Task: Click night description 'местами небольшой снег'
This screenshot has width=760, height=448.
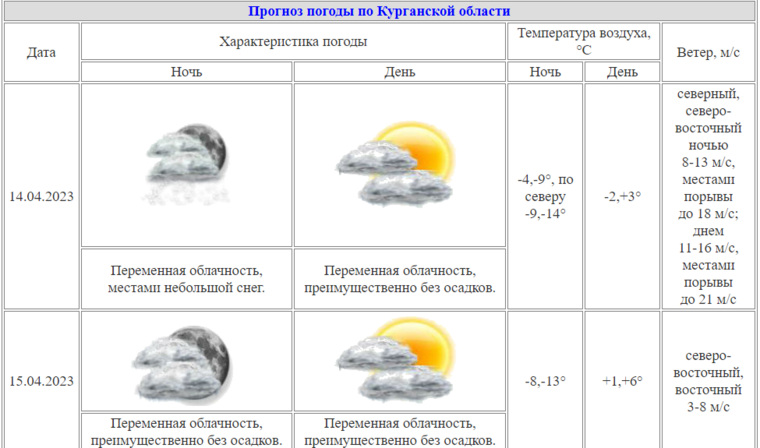Action: tap(187, 288)
